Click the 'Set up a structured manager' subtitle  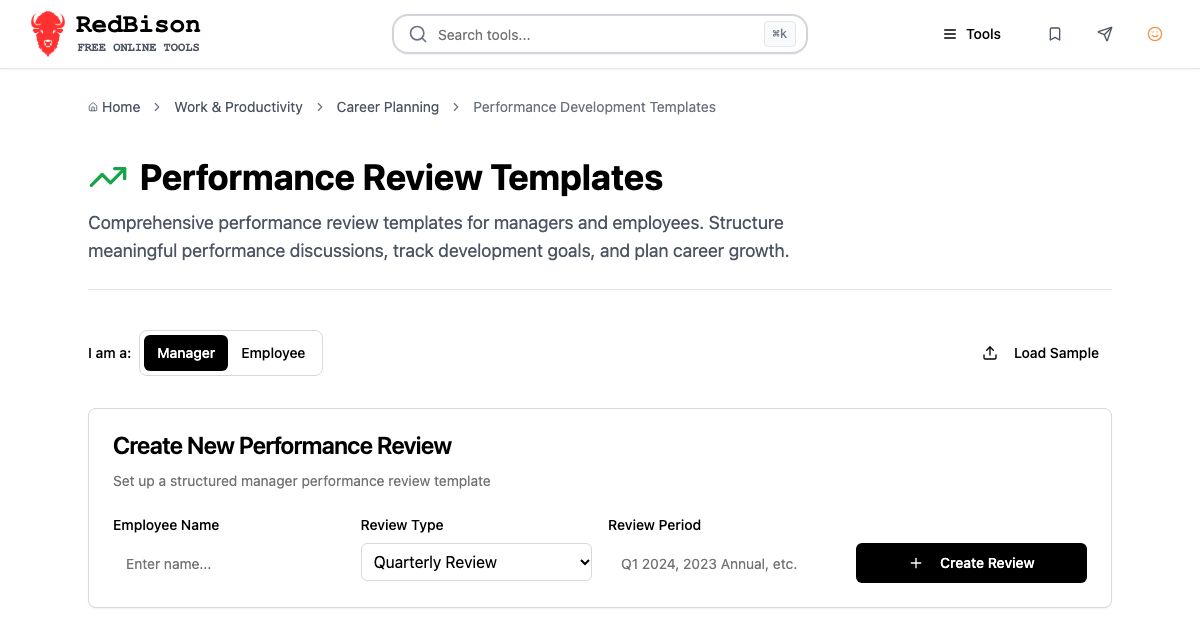pyautogui.click(x=302, y=481)
